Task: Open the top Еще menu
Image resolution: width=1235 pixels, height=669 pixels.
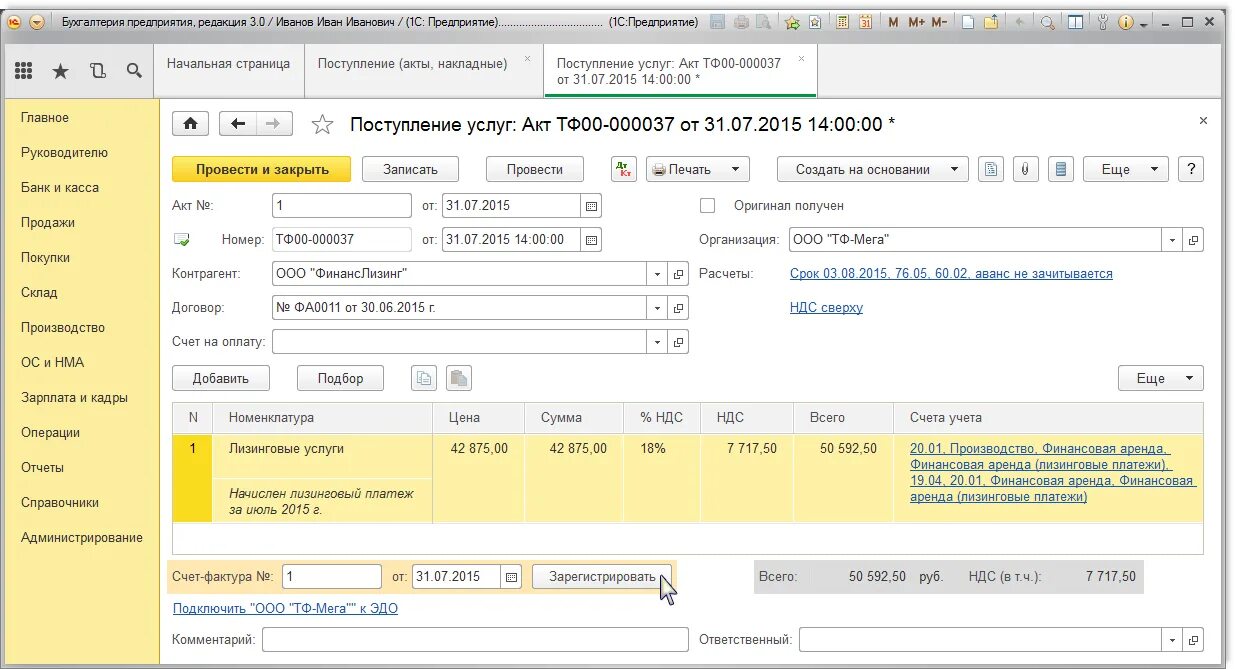Action: [x=1126, y=169]
